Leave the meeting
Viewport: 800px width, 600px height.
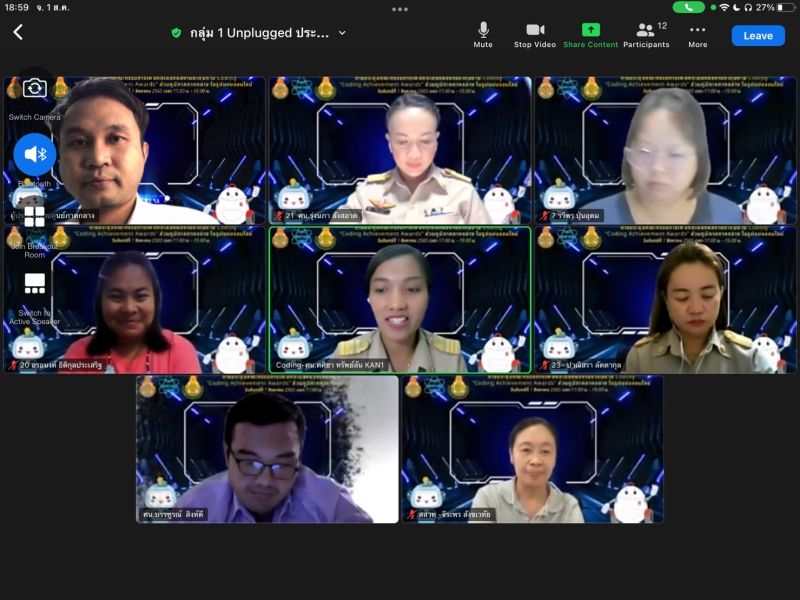758,36
